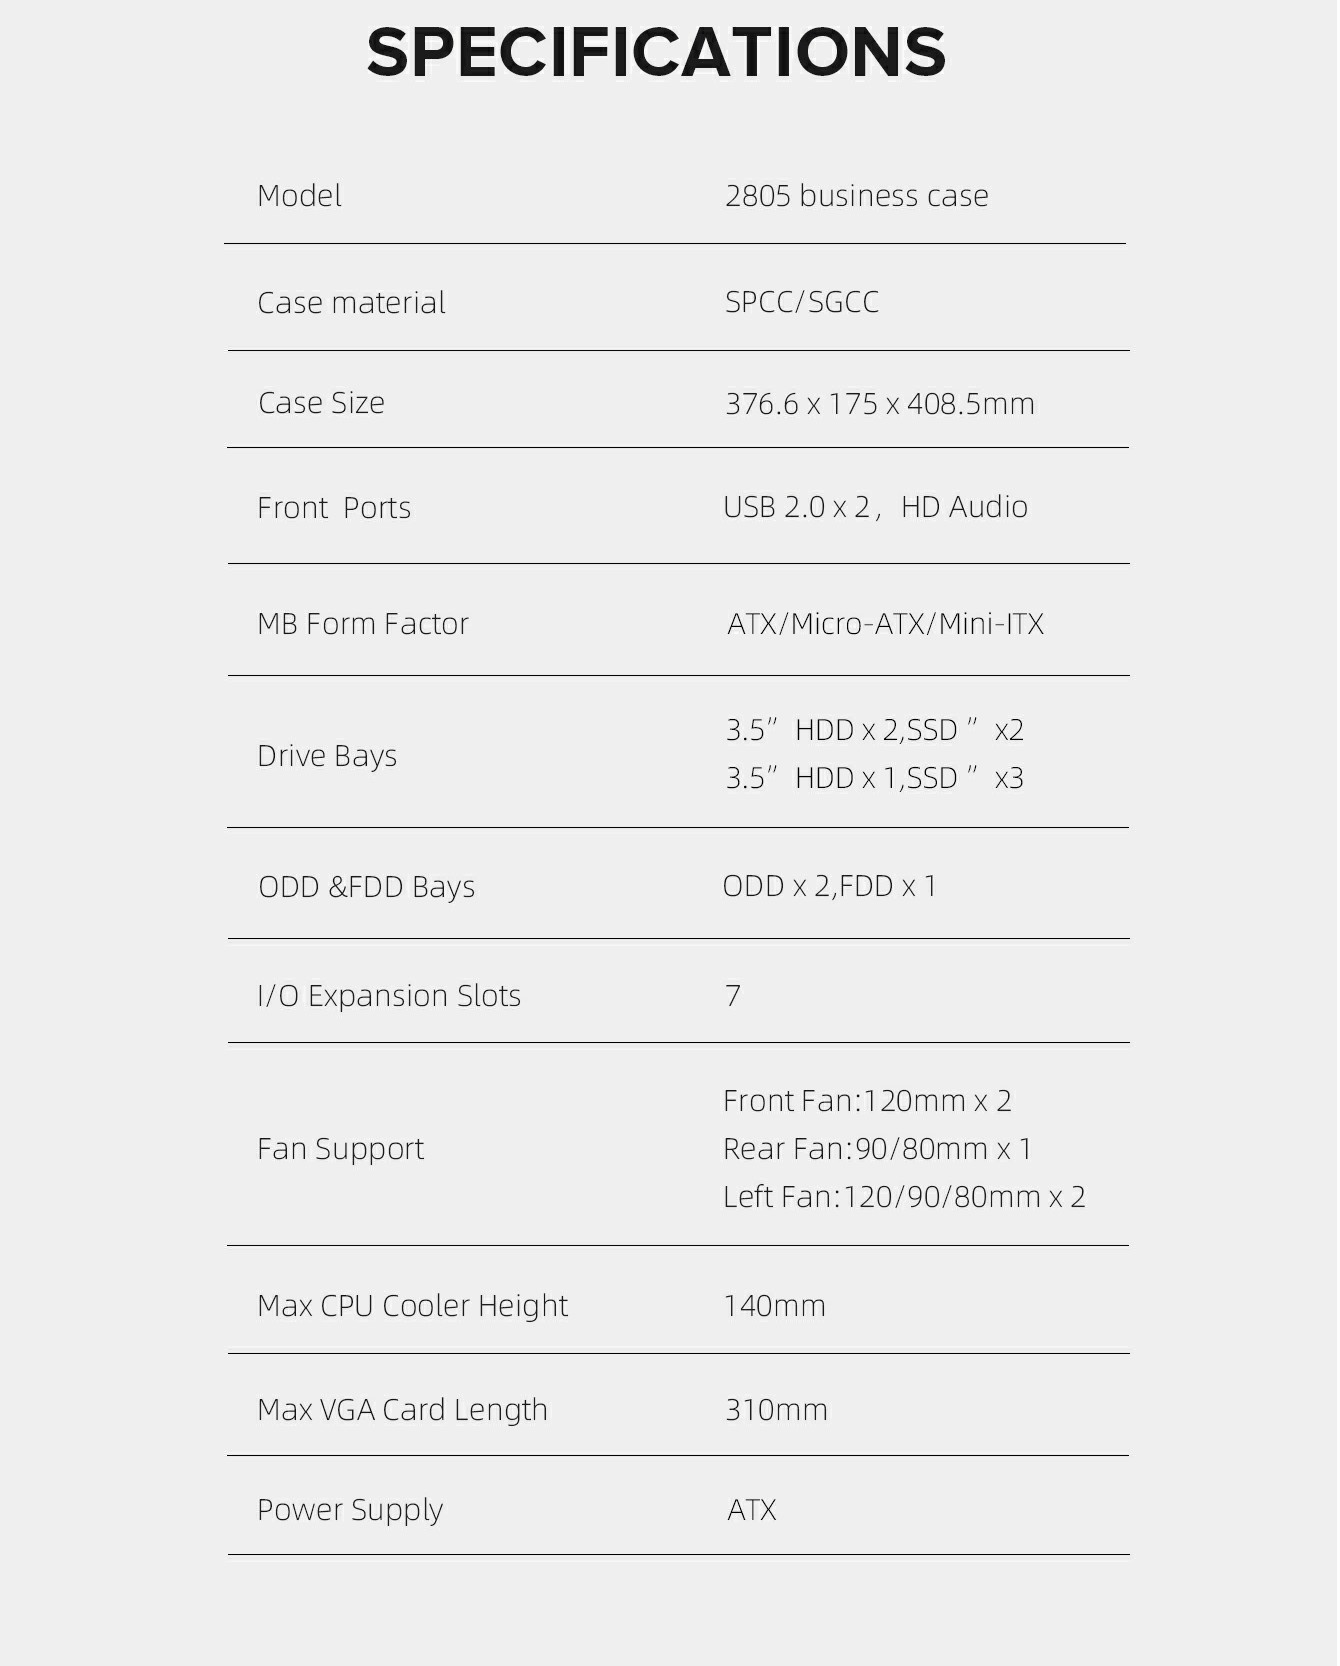Click the Model row label

pyautogui.click(x=299, y=195)
